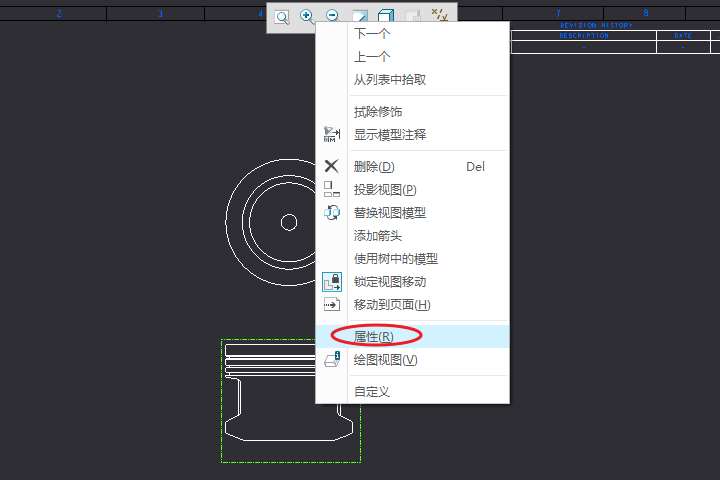The image size is (720, 480).
Task: Select 绘图视图(V) menu entry
Action: 412,360
